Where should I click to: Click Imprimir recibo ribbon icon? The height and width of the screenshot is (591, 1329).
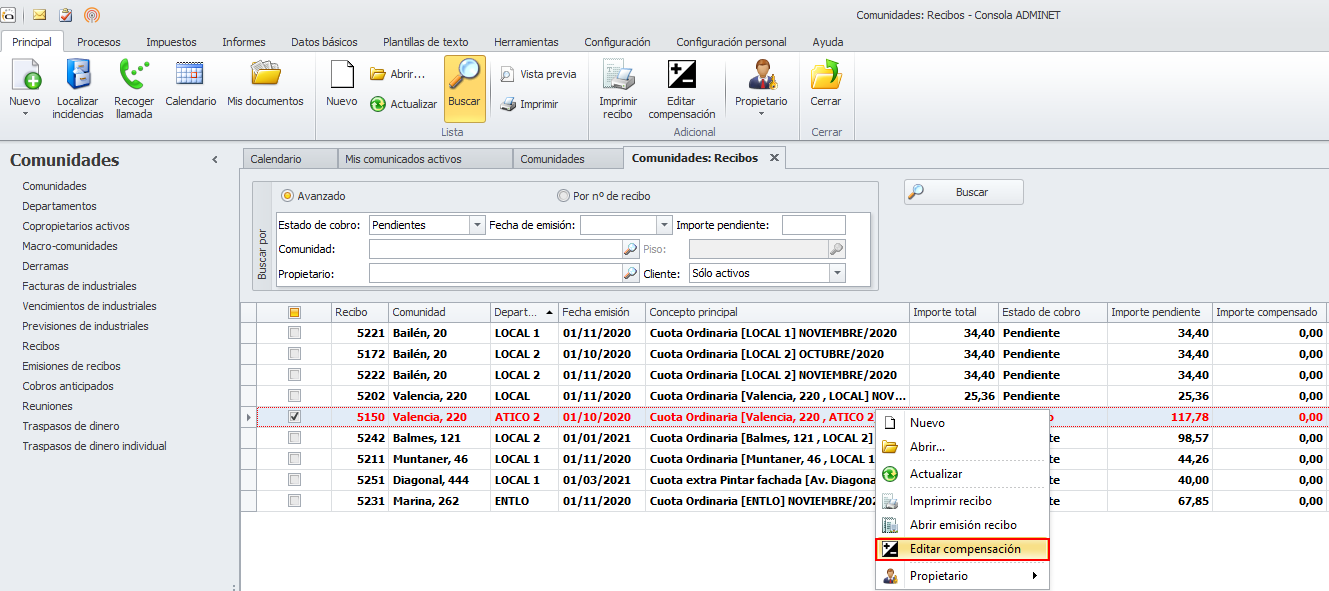tap(618, 76)
